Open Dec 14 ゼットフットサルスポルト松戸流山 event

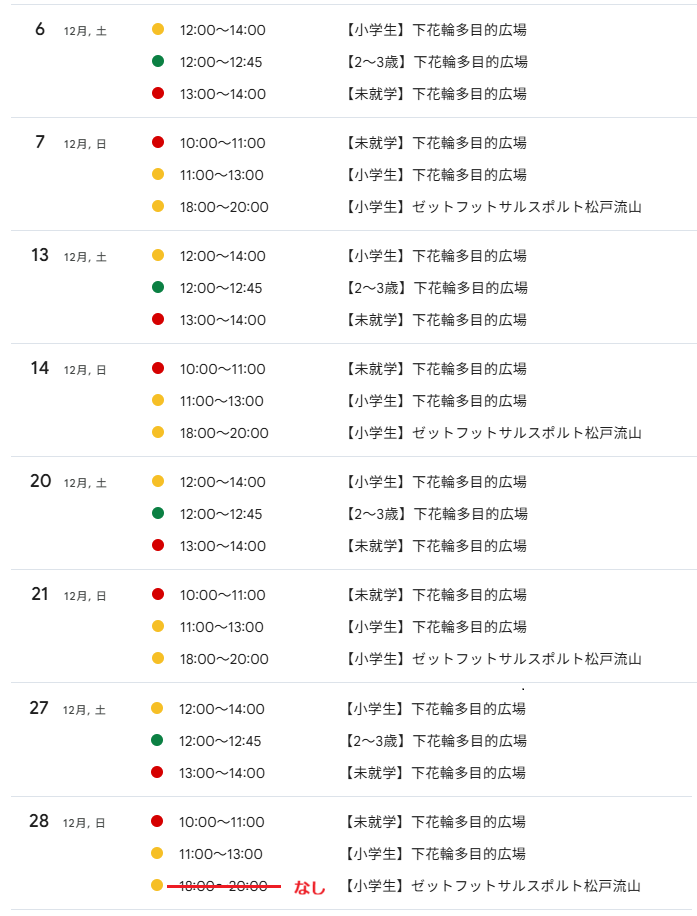[493, 433]
